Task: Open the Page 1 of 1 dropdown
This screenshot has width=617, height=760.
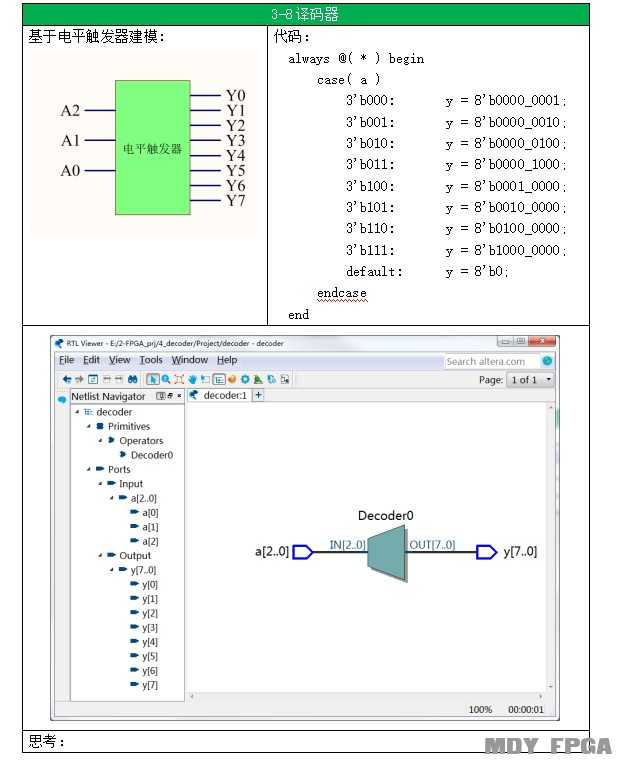Action: click(x=530, y=380)
